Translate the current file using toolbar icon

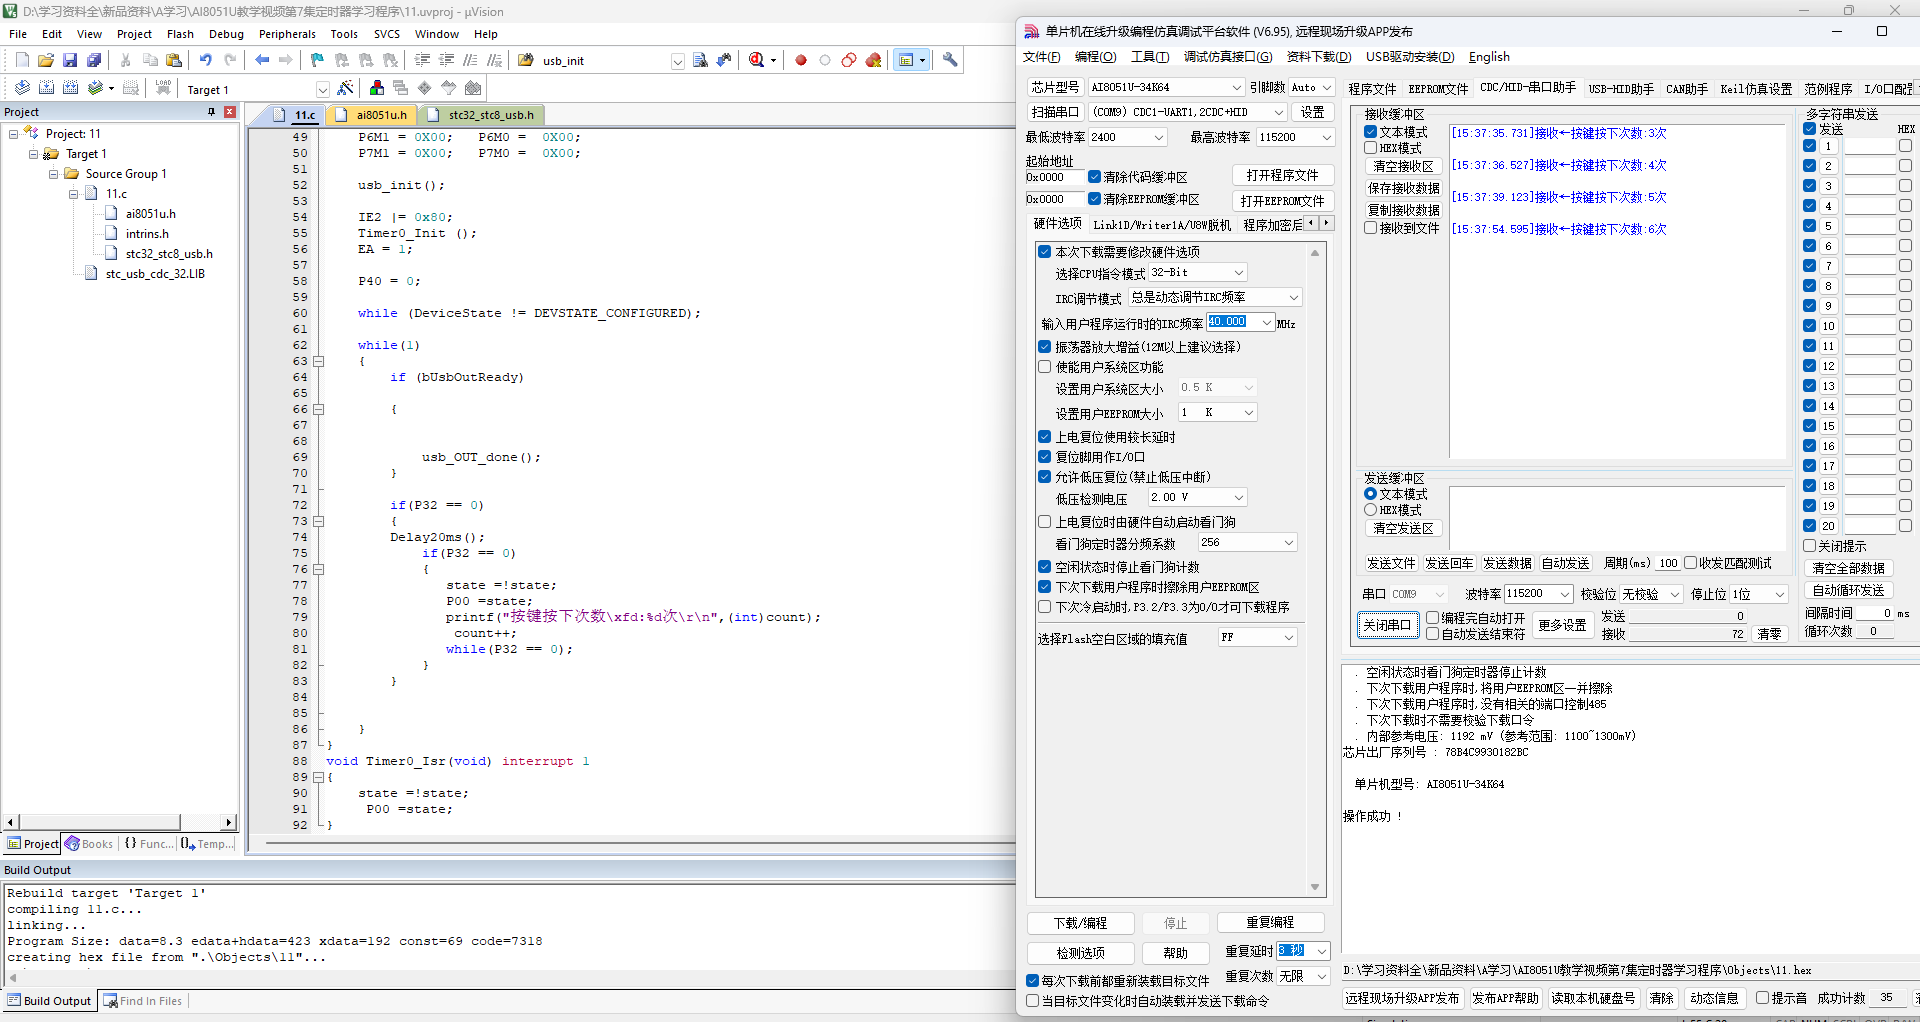(x=22, y=88)
